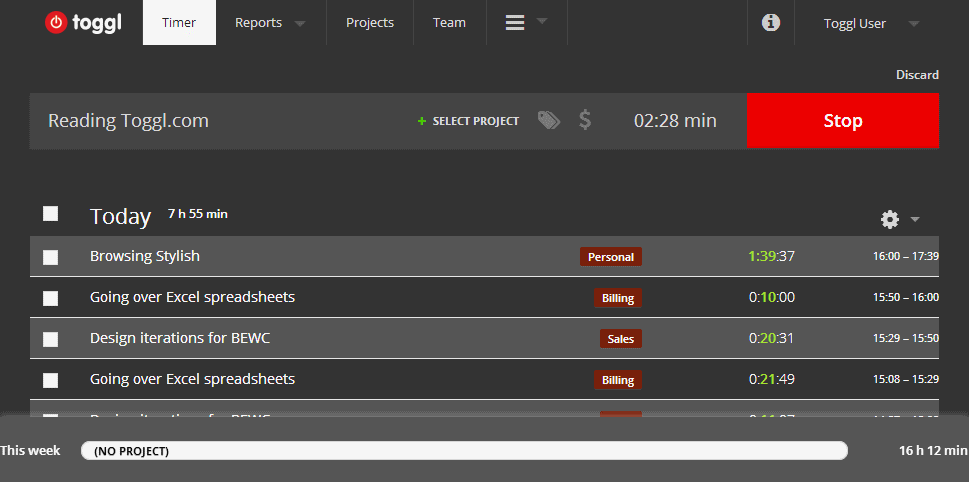
Task: Check the 0:10:00 Excel spreadsheets entry
Action: pos(51,298)
